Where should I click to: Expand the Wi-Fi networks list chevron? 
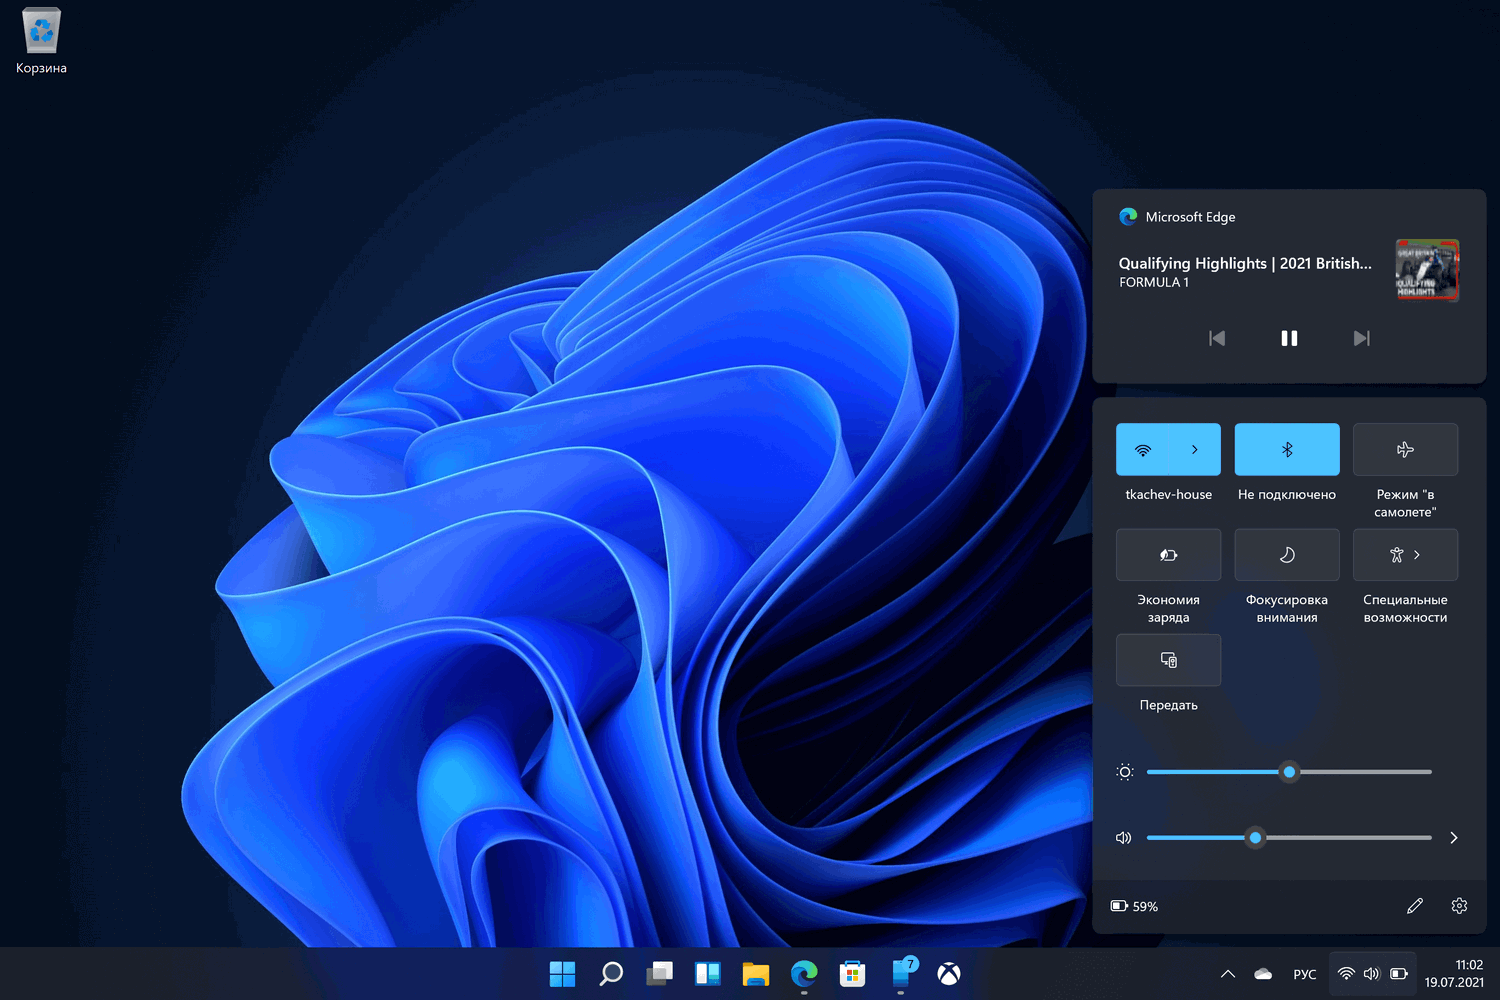[1195, 450]
